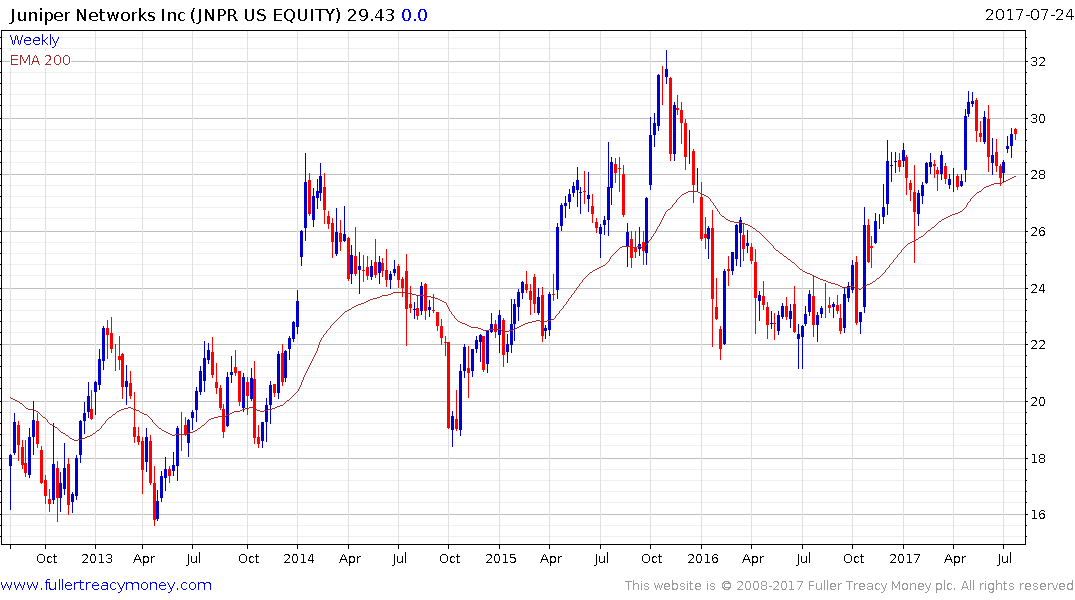Click the 2015 year label on time axis
Screen dimensions: 1075x600
click(x=500, y=558)
